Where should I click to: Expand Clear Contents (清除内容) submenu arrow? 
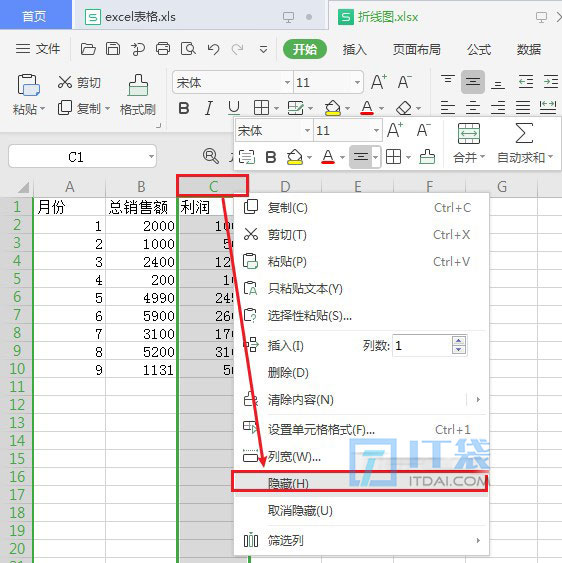click(478, 399)
